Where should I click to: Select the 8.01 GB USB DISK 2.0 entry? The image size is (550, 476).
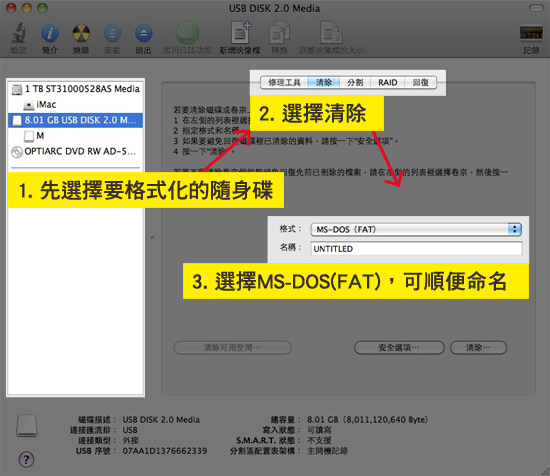pyautogui.click(x=75, y=120)
